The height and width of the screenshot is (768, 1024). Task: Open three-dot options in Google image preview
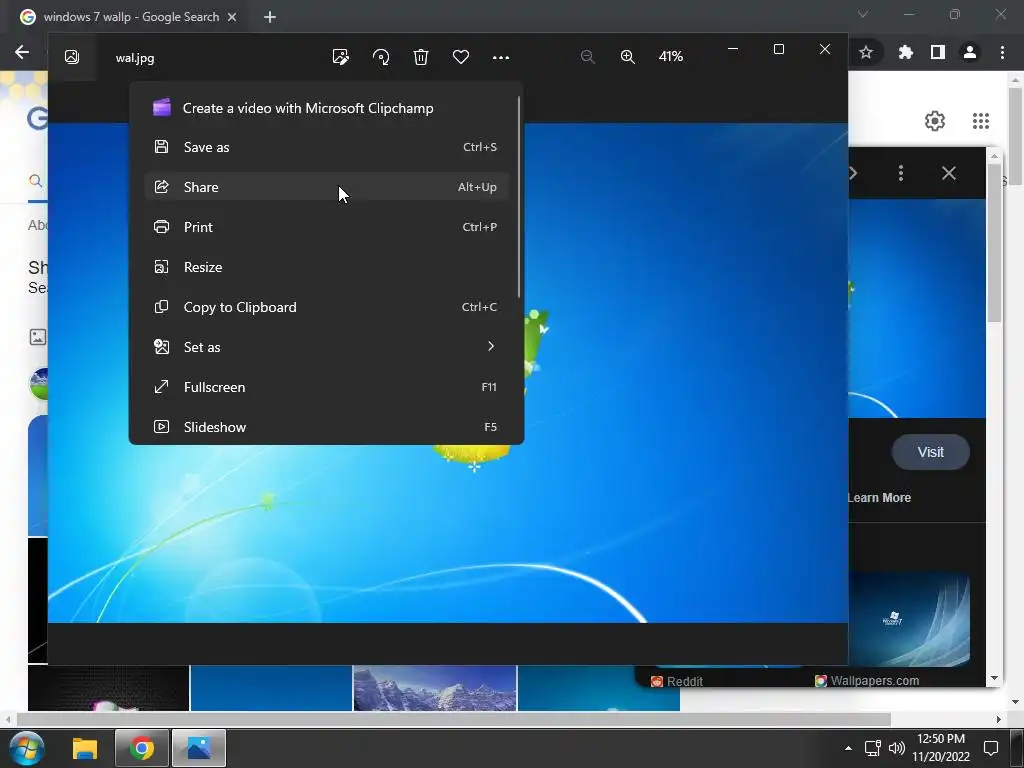901,173
